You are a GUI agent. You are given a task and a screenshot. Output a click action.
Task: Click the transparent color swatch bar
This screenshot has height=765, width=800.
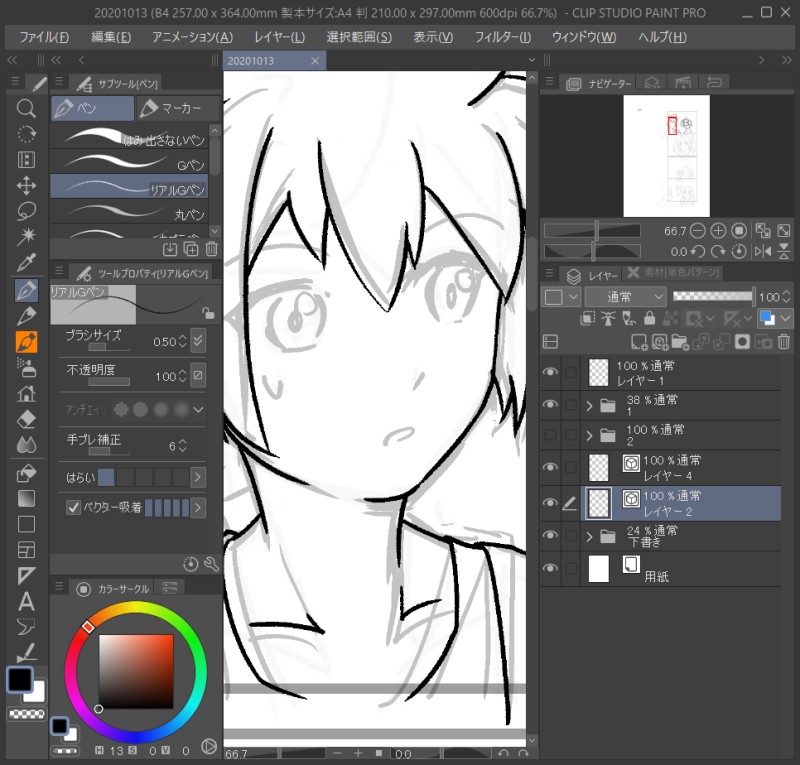[27, 713]
